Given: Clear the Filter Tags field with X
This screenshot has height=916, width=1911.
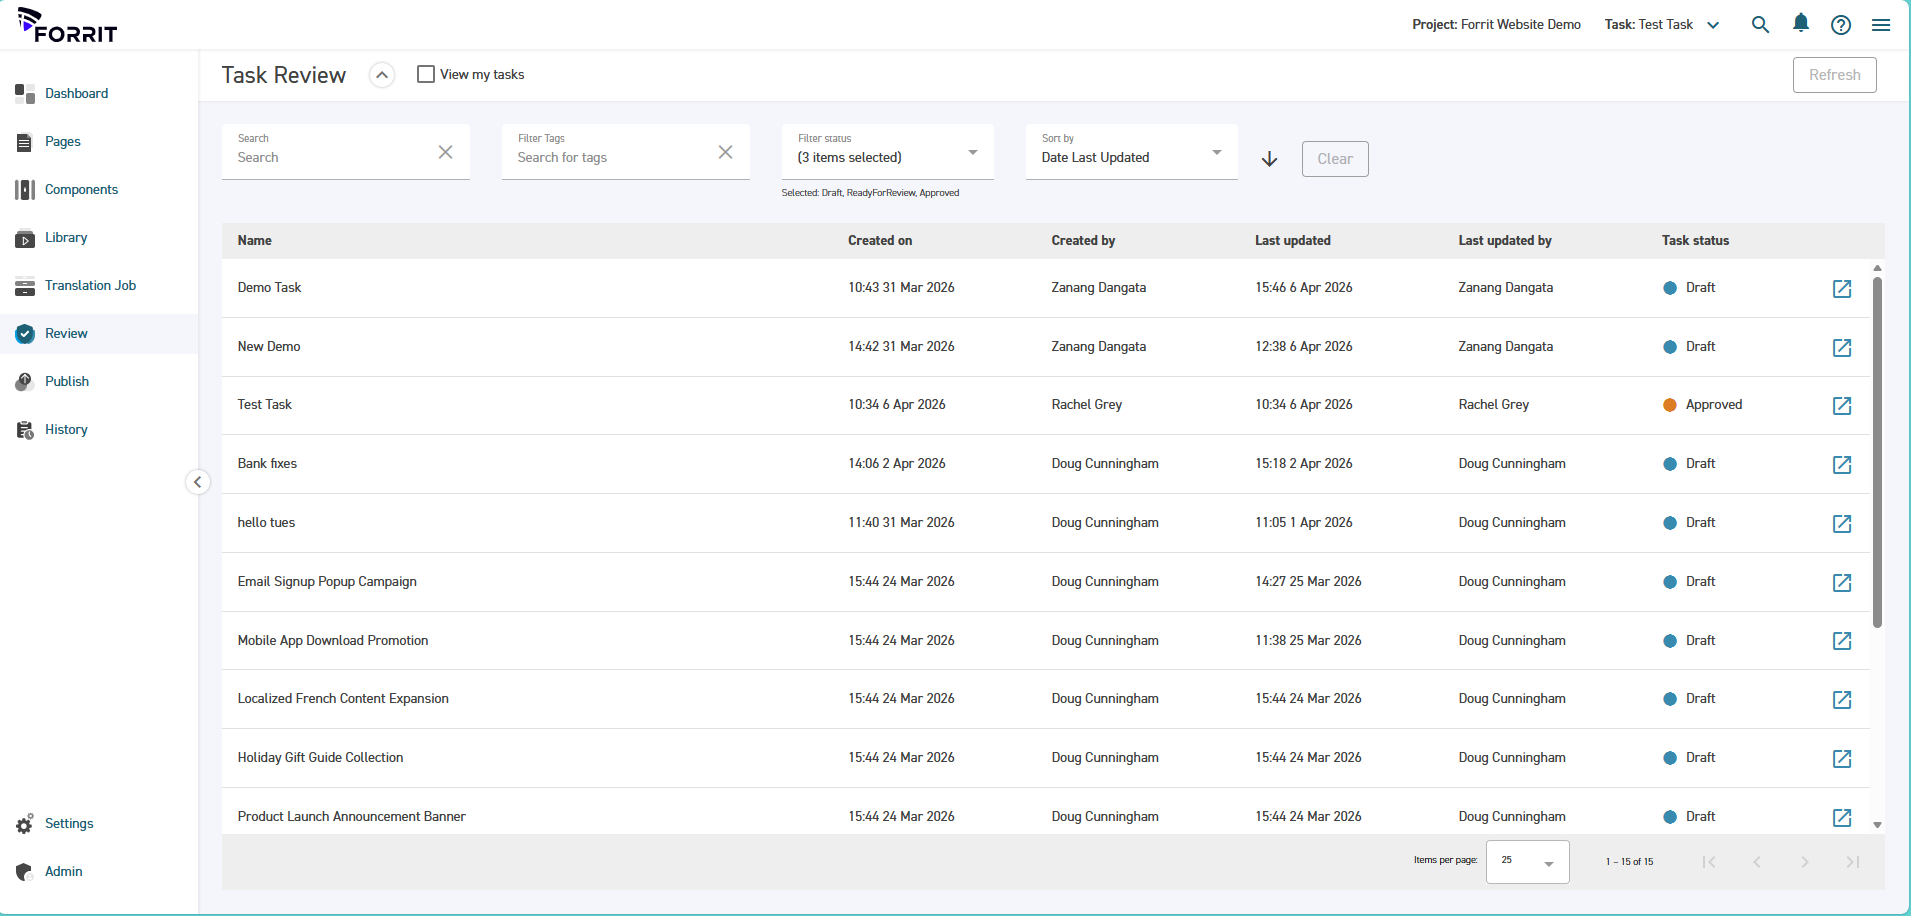Looking at the screenshot, I should (726, 152).
